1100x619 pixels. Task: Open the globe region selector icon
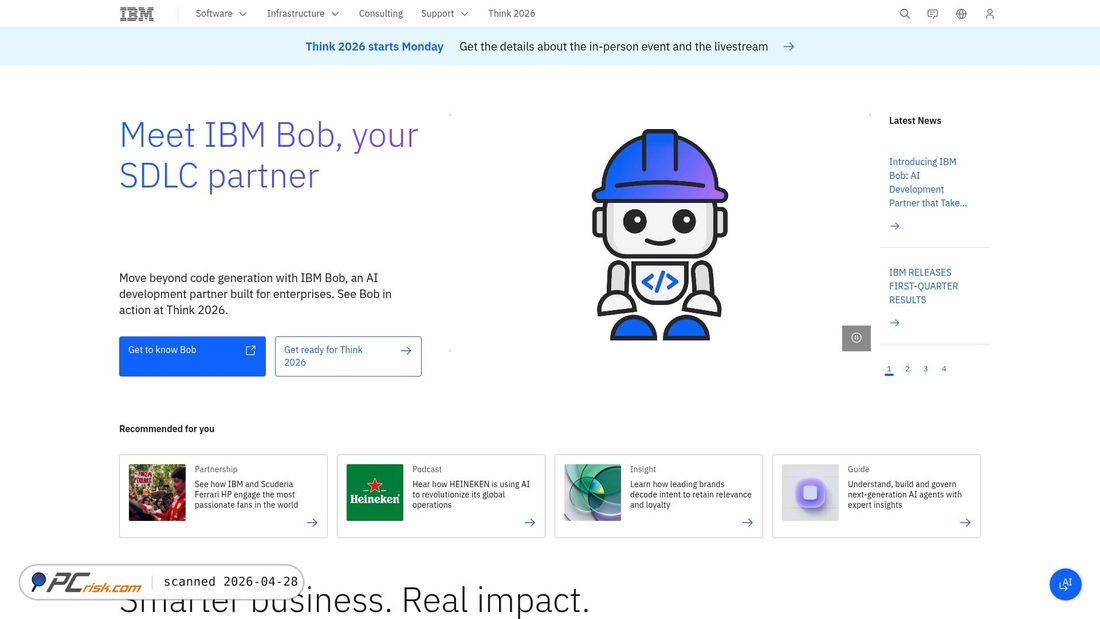(x=961, y=14)
